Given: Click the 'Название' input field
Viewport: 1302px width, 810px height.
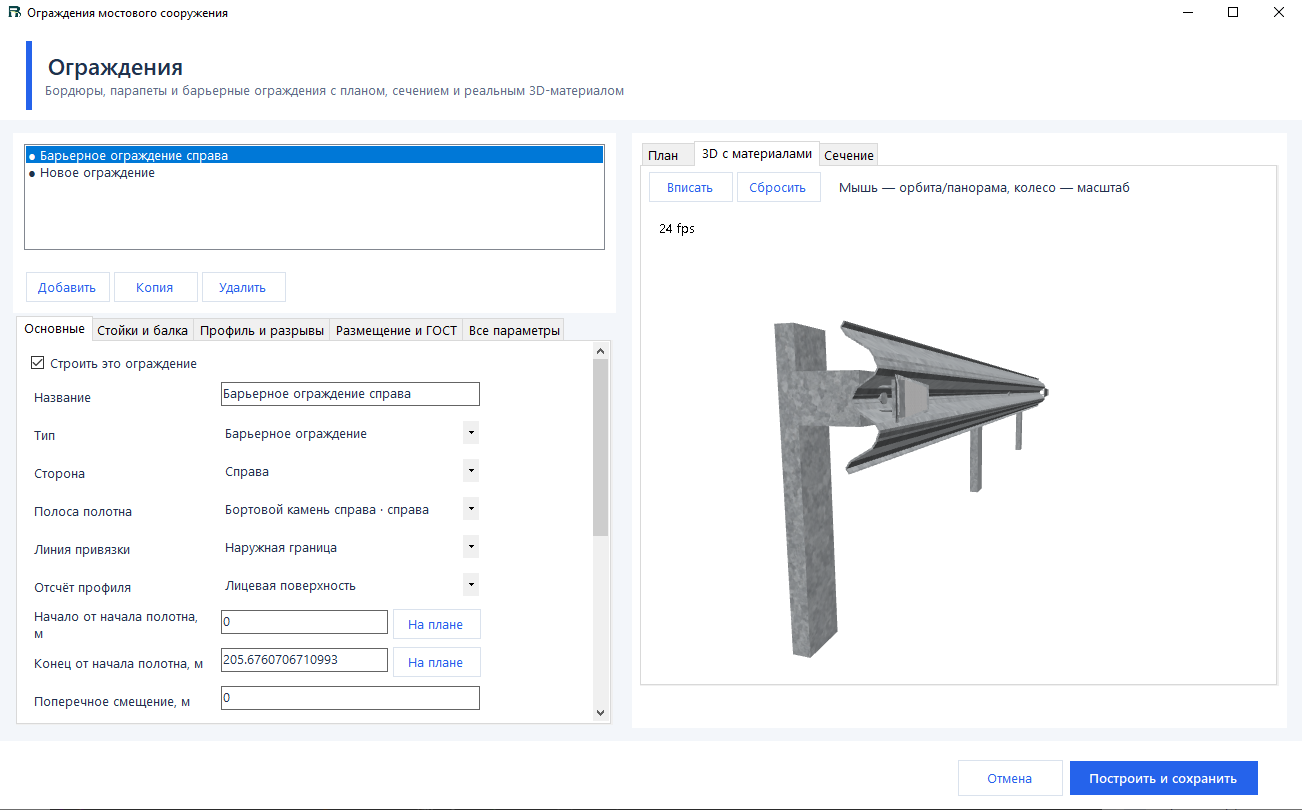Looking at the screenshot, I should coord(350,394).
